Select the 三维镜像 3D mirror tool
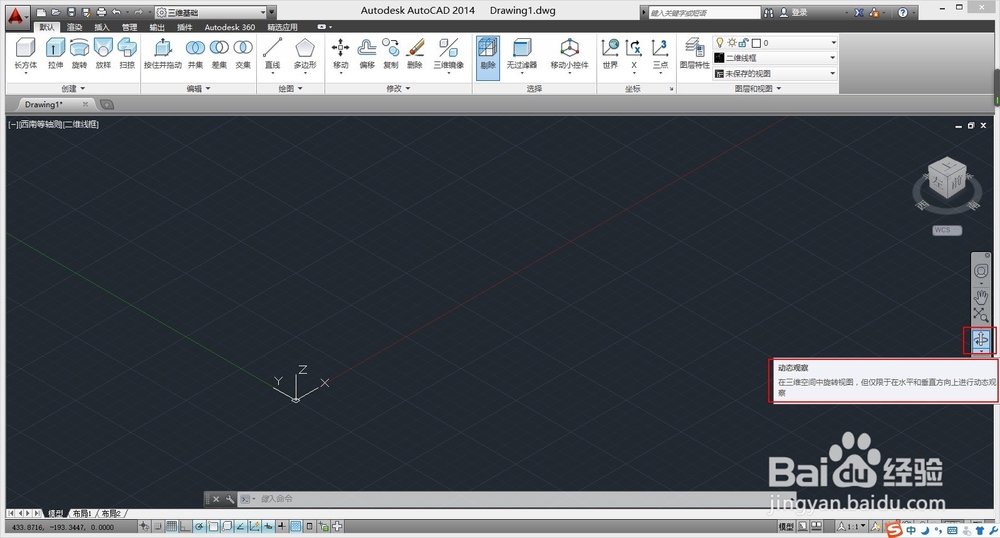The image size is (1000, 538). 448,54
